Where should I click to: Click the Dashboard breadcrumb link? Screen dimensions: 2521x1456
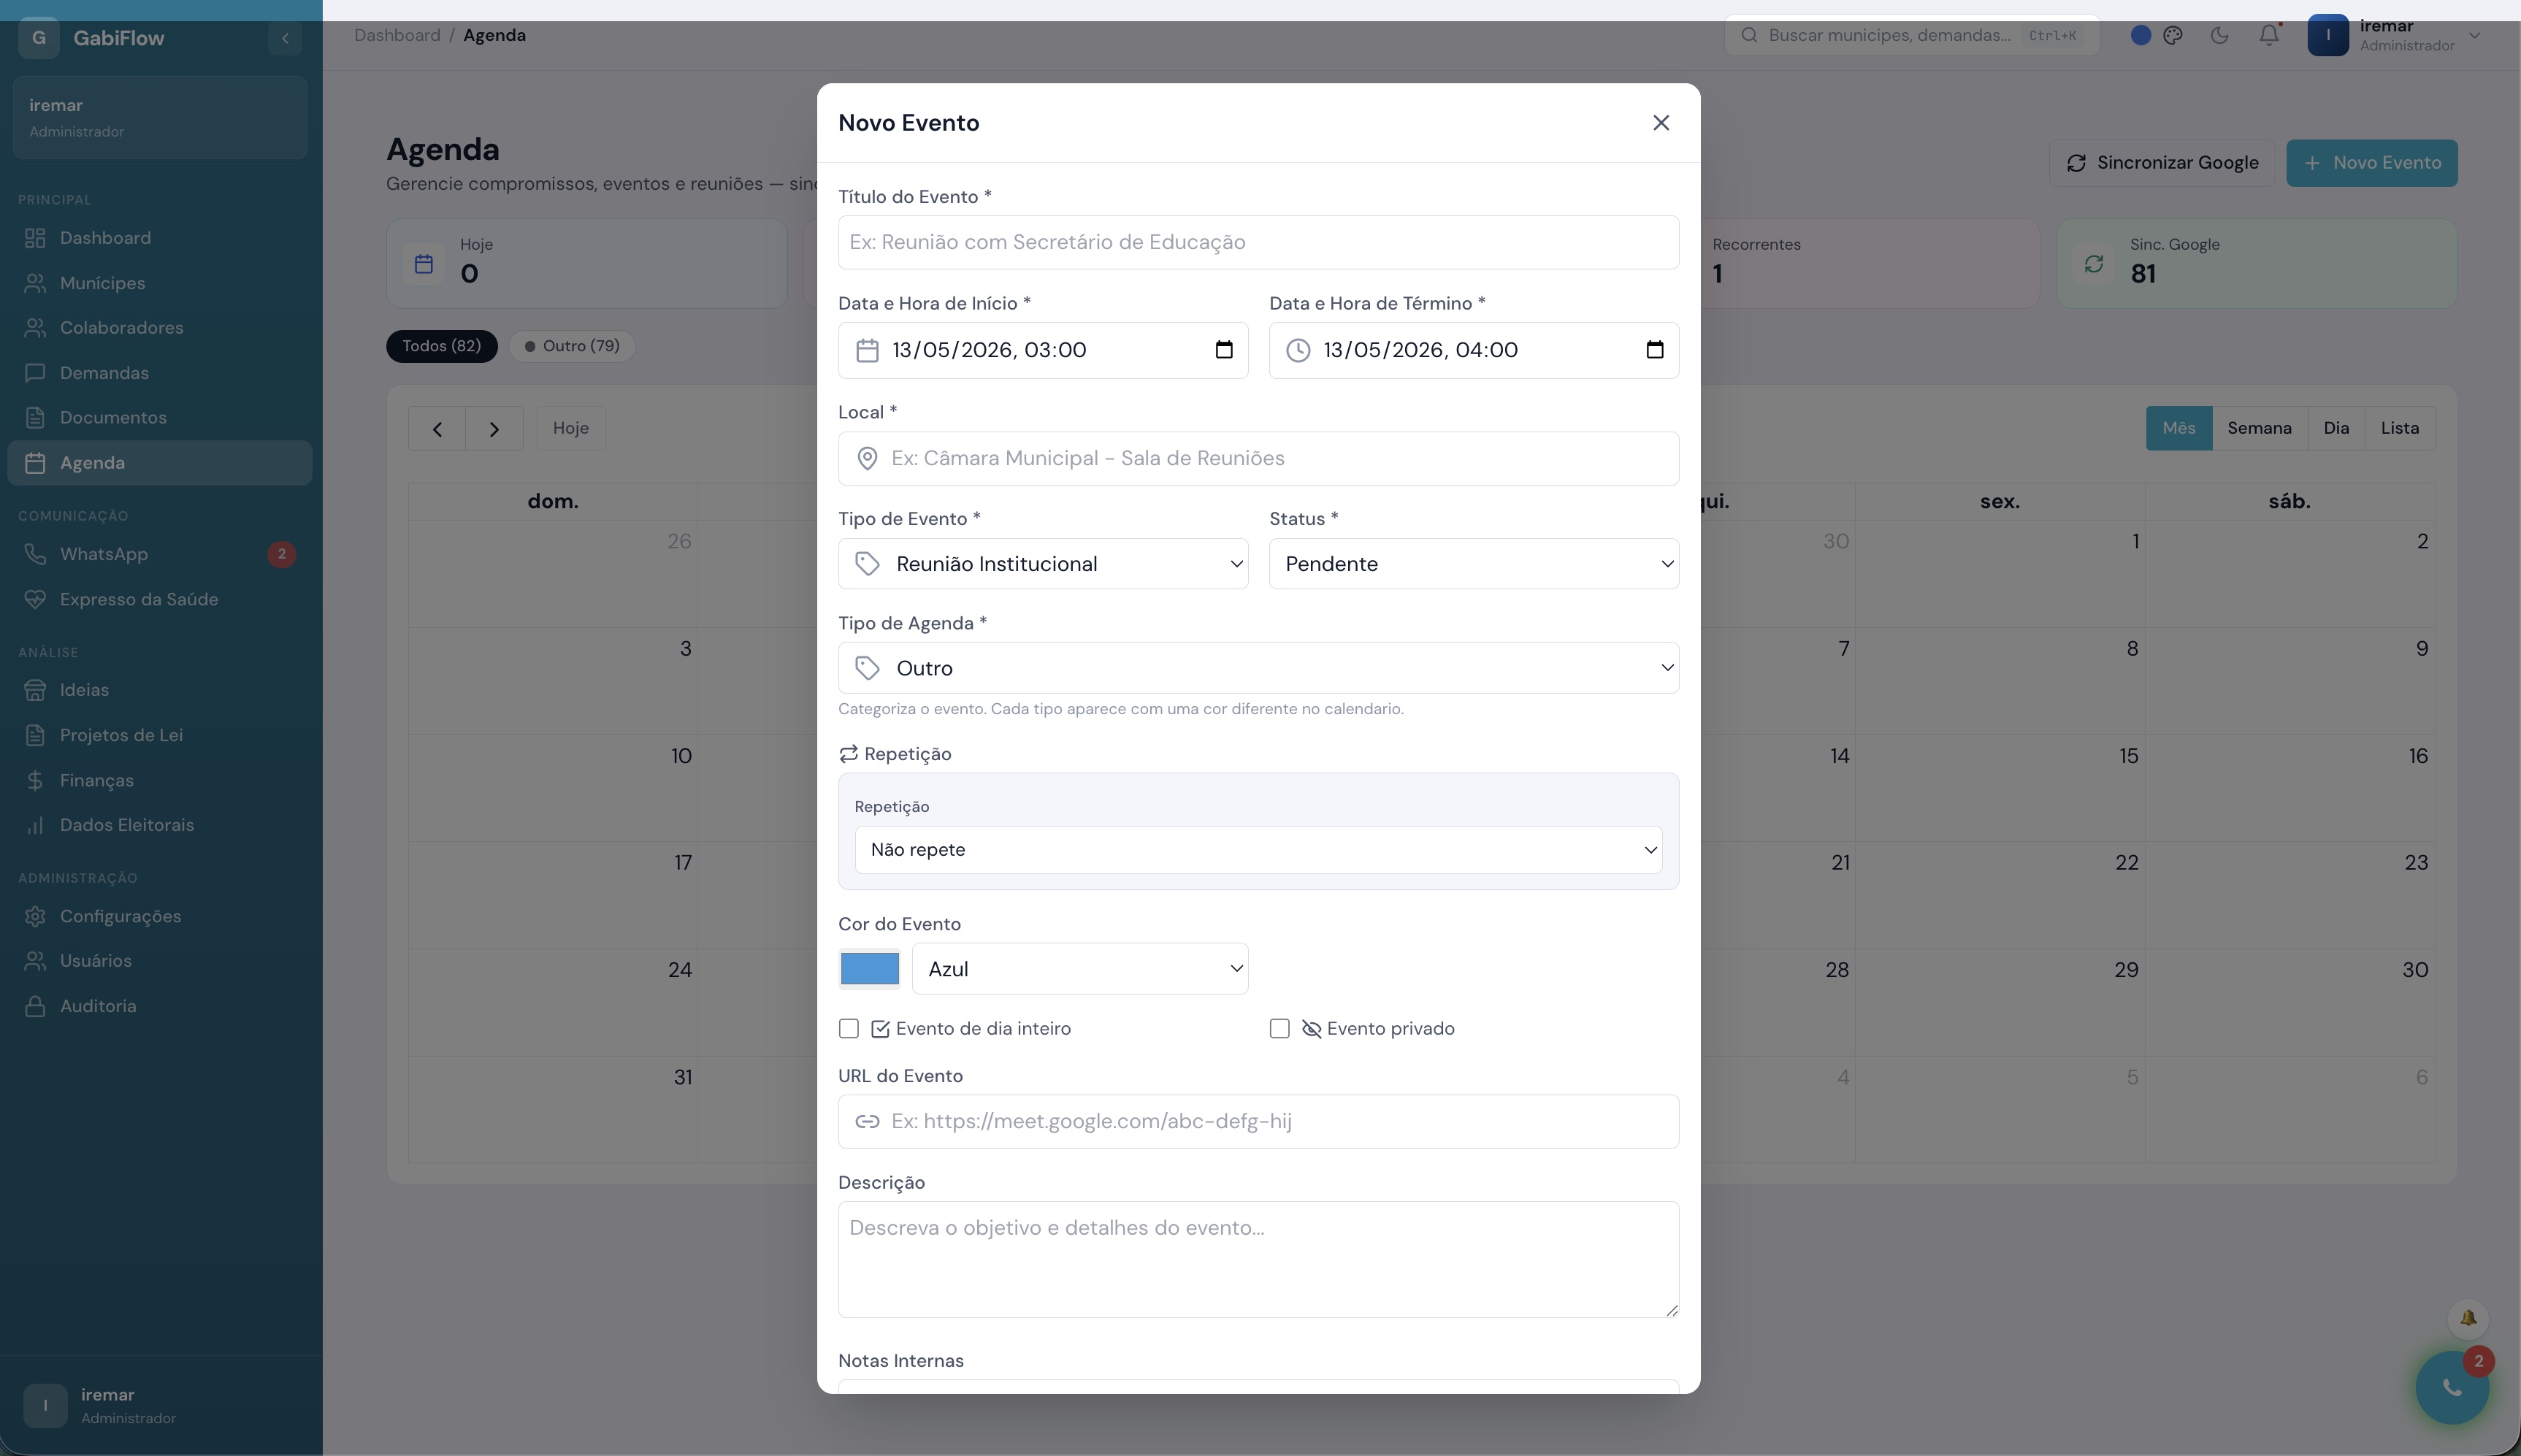[397, 35]
